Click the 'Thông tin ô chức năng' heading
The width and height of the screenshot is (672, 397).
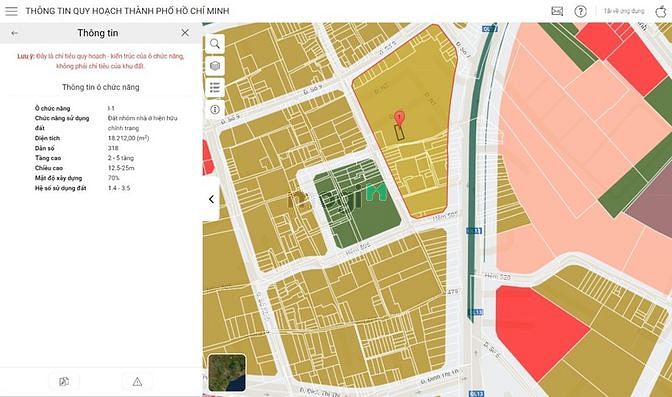(x=101, y=87)
